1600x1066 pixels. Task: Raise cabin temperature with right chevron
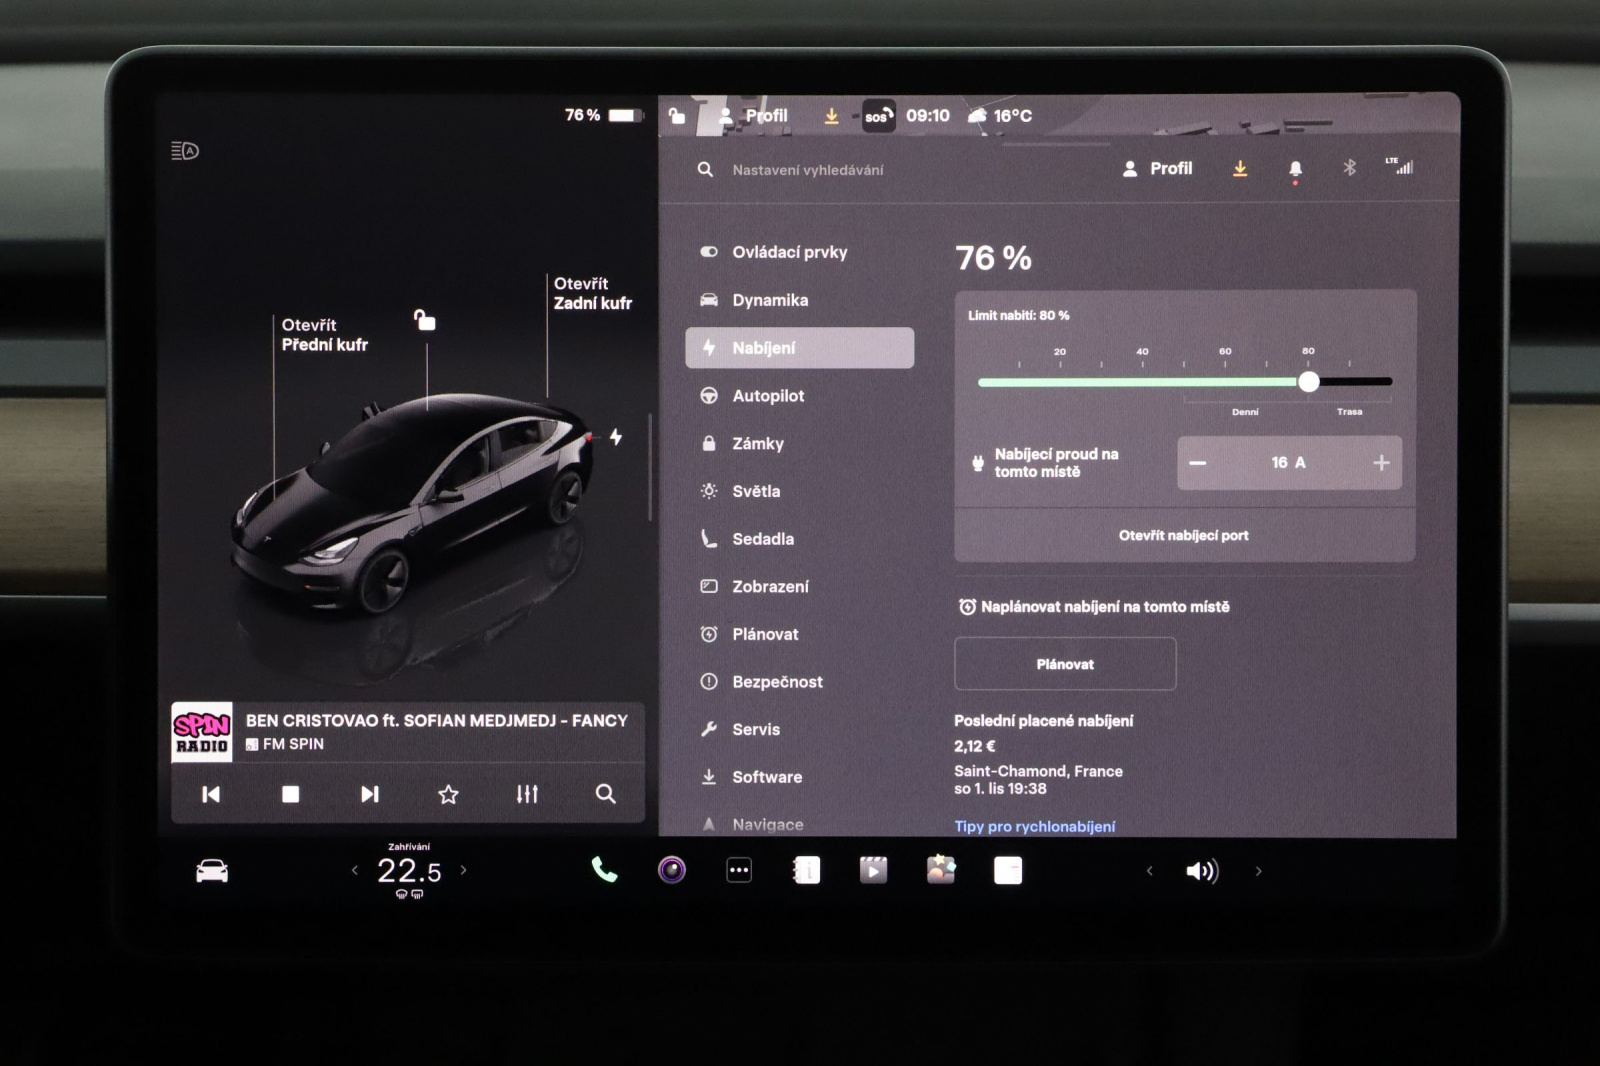tap(463, 870)
